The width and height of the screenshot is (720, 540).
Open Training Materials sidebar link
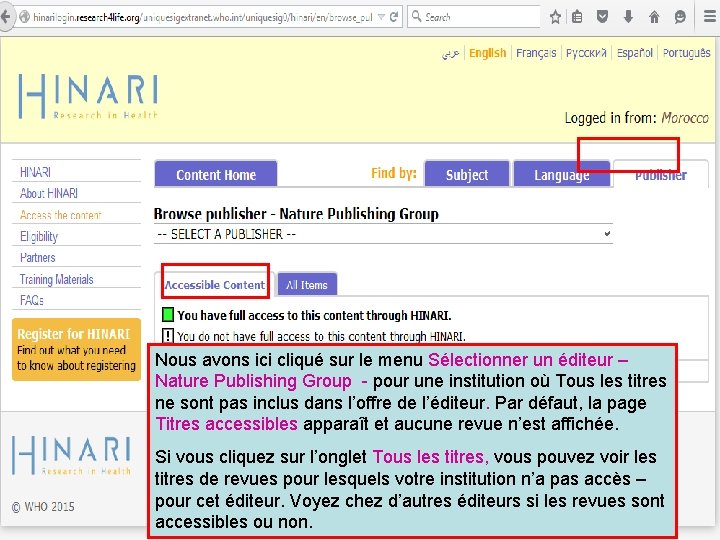pos(56,279)
